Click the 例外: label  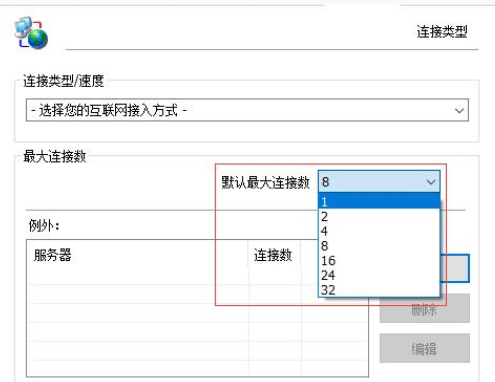pyautogui.click(x=44, y=226)
